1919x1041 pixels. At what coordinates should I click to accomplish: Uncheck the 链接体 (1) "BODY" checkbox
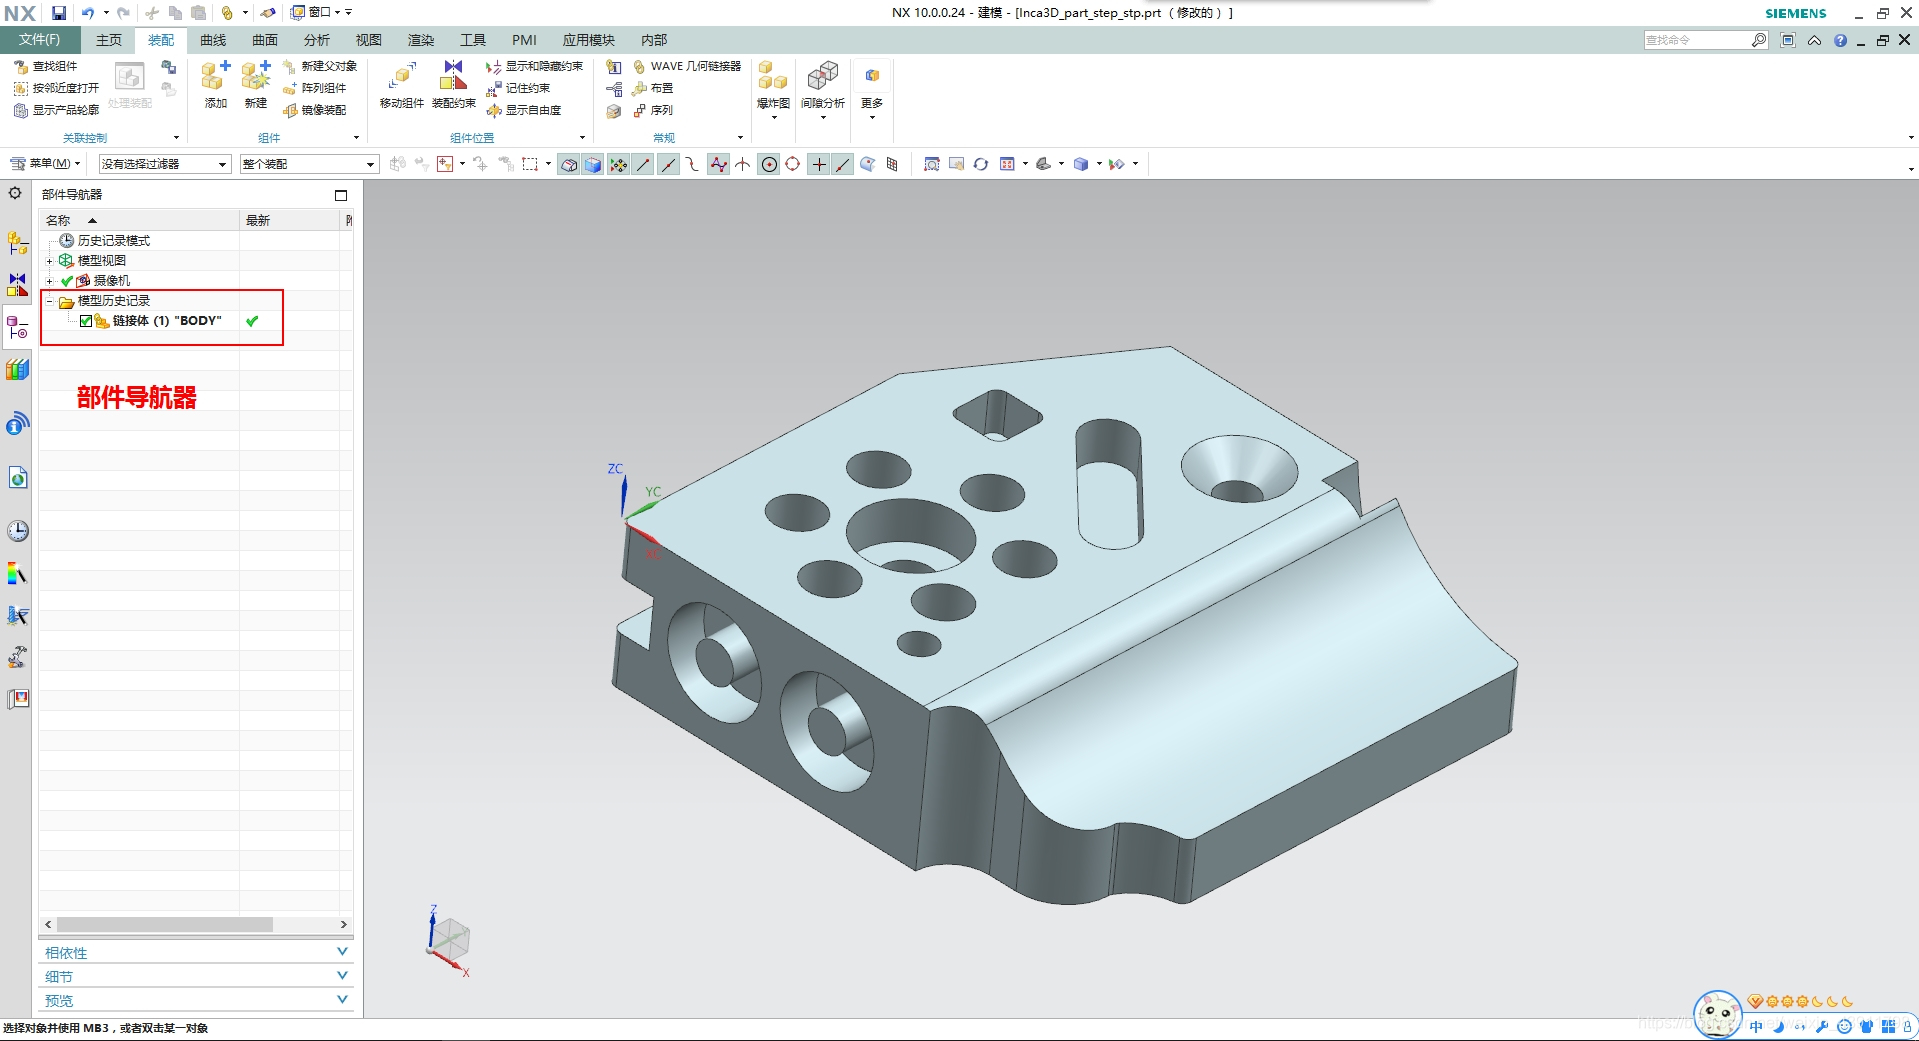click(86, 321)
